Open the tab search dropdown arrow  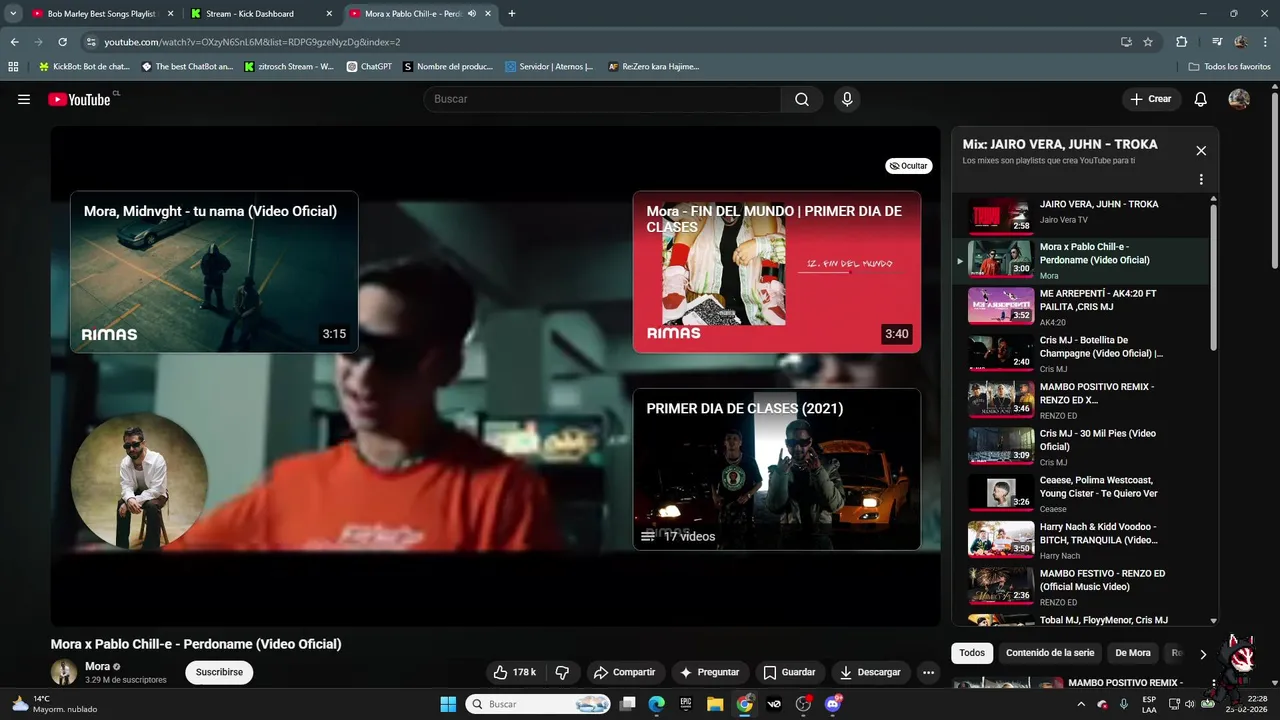pyautogui.click(x=13, y=14)
